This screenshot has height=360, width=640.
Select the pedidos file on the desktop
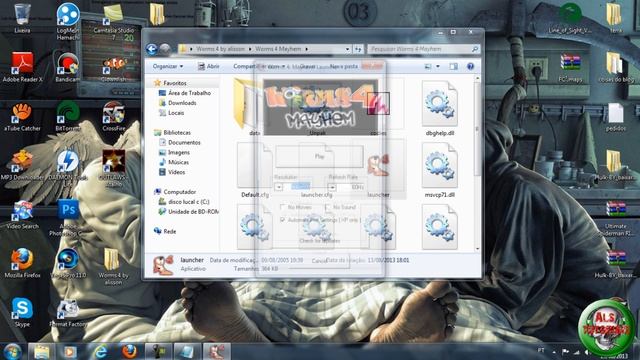[616, 117]
